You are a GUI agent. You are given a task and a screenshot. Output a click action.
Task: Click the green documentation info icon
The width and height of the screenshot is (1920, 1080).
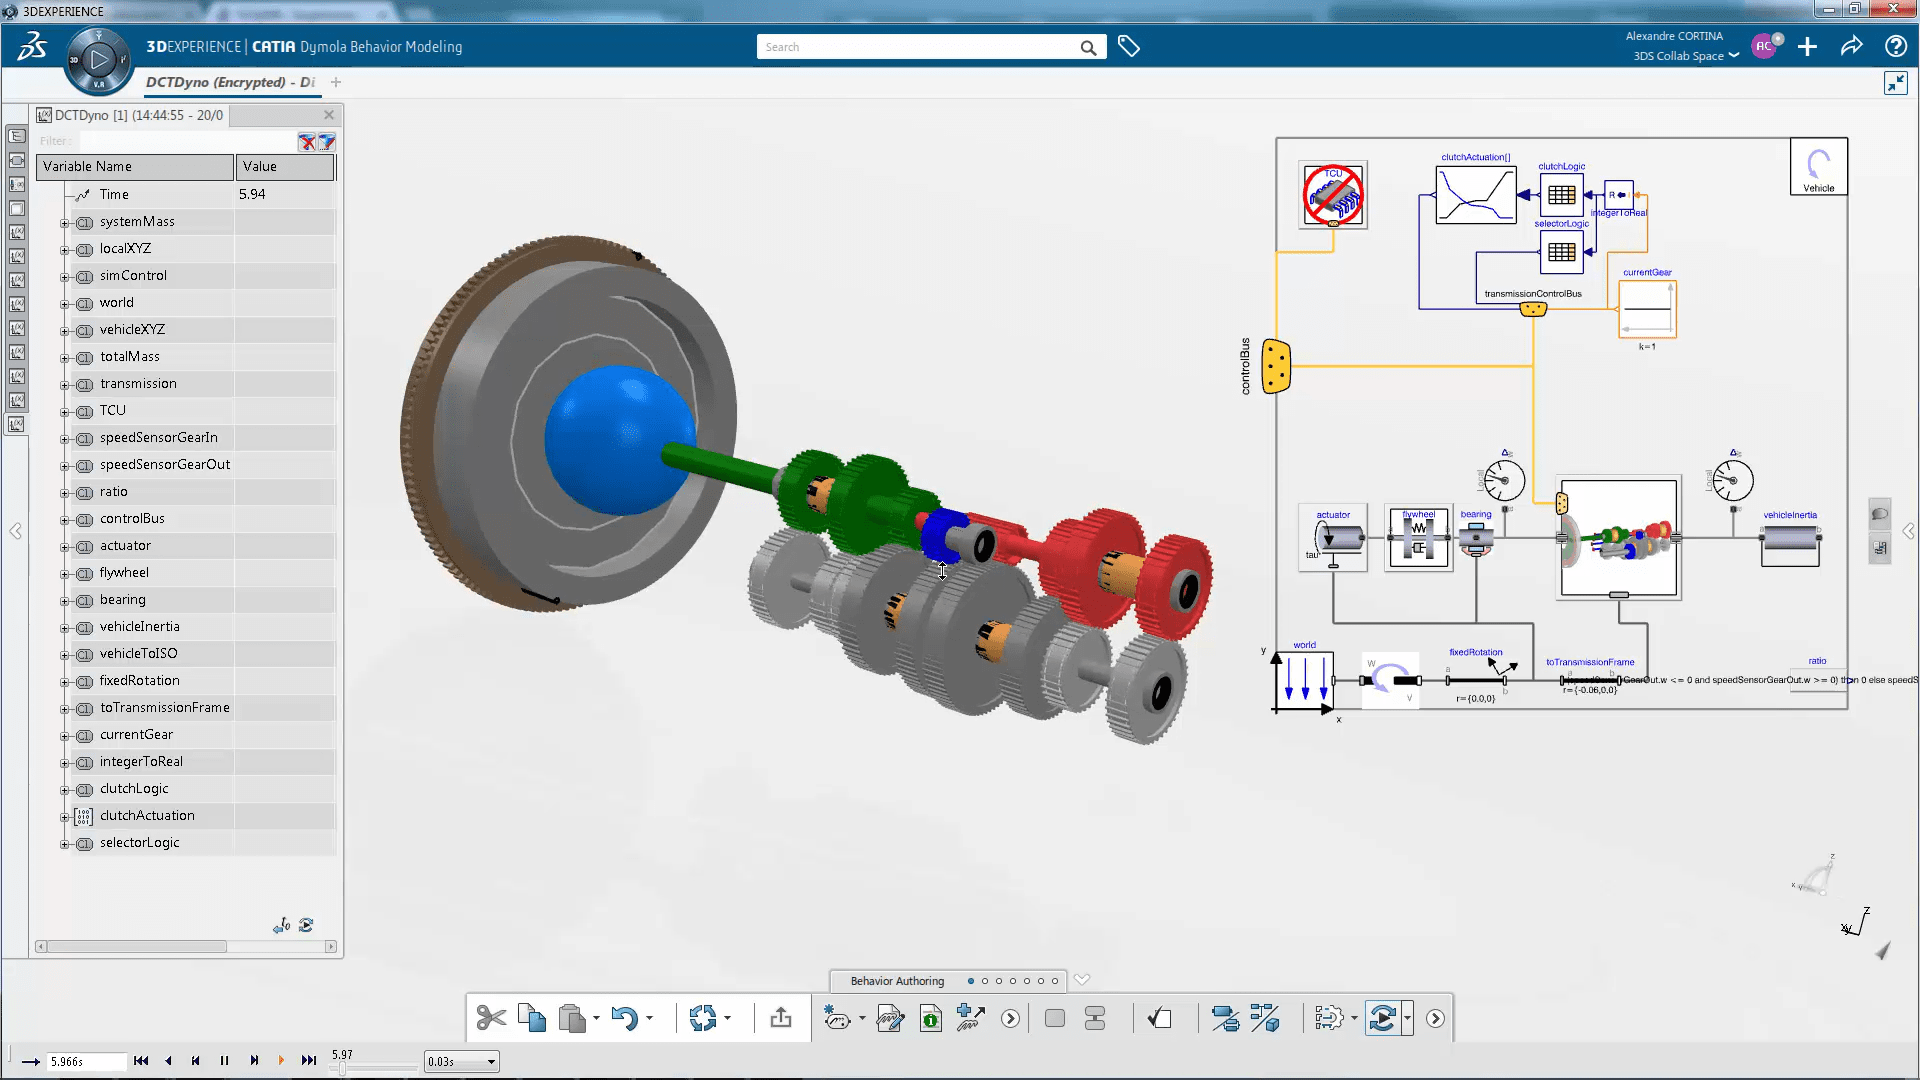930,1018
